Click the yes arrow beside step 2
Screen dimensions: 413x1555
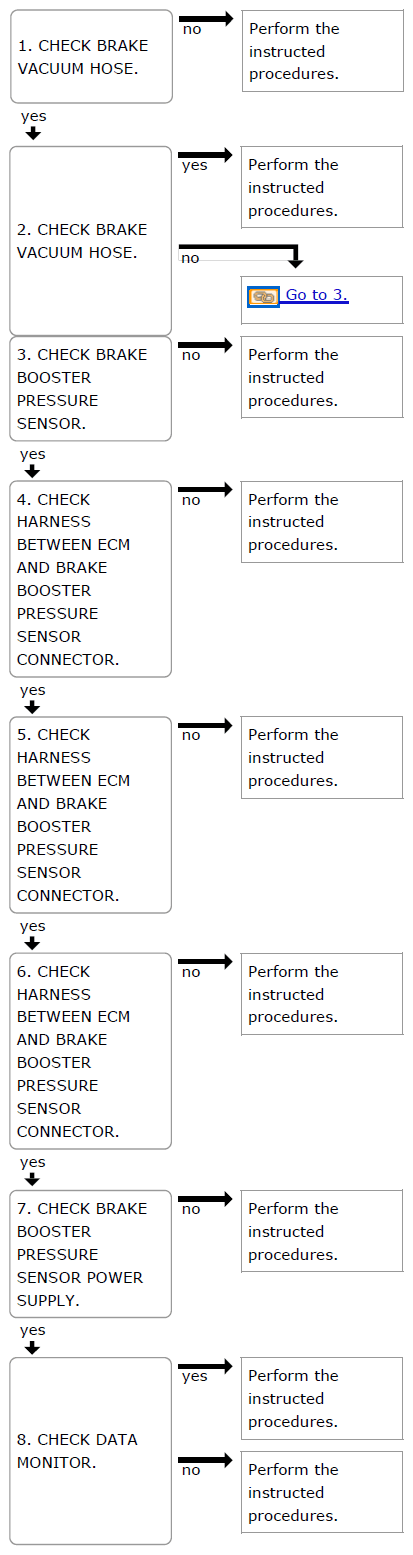(x=206, y=155)
